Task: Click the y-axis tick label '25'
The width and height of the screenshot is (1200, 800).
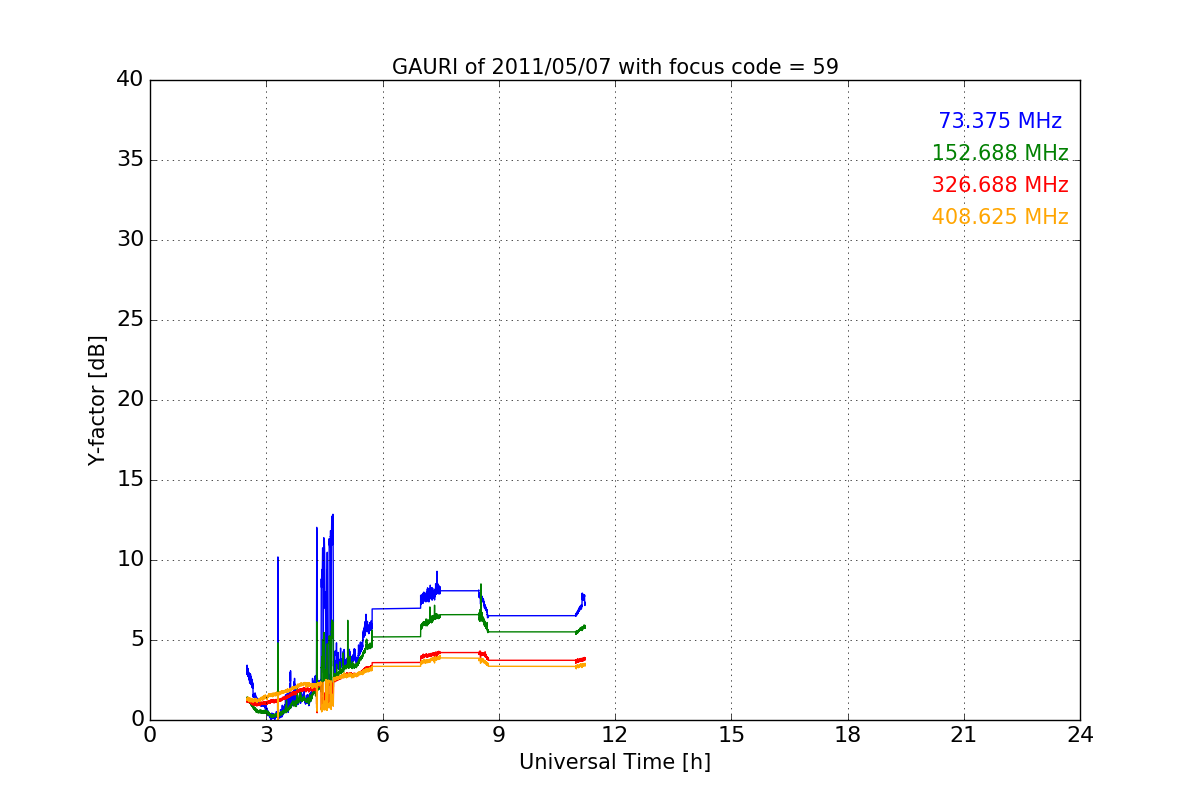Action: click(130, 320)
